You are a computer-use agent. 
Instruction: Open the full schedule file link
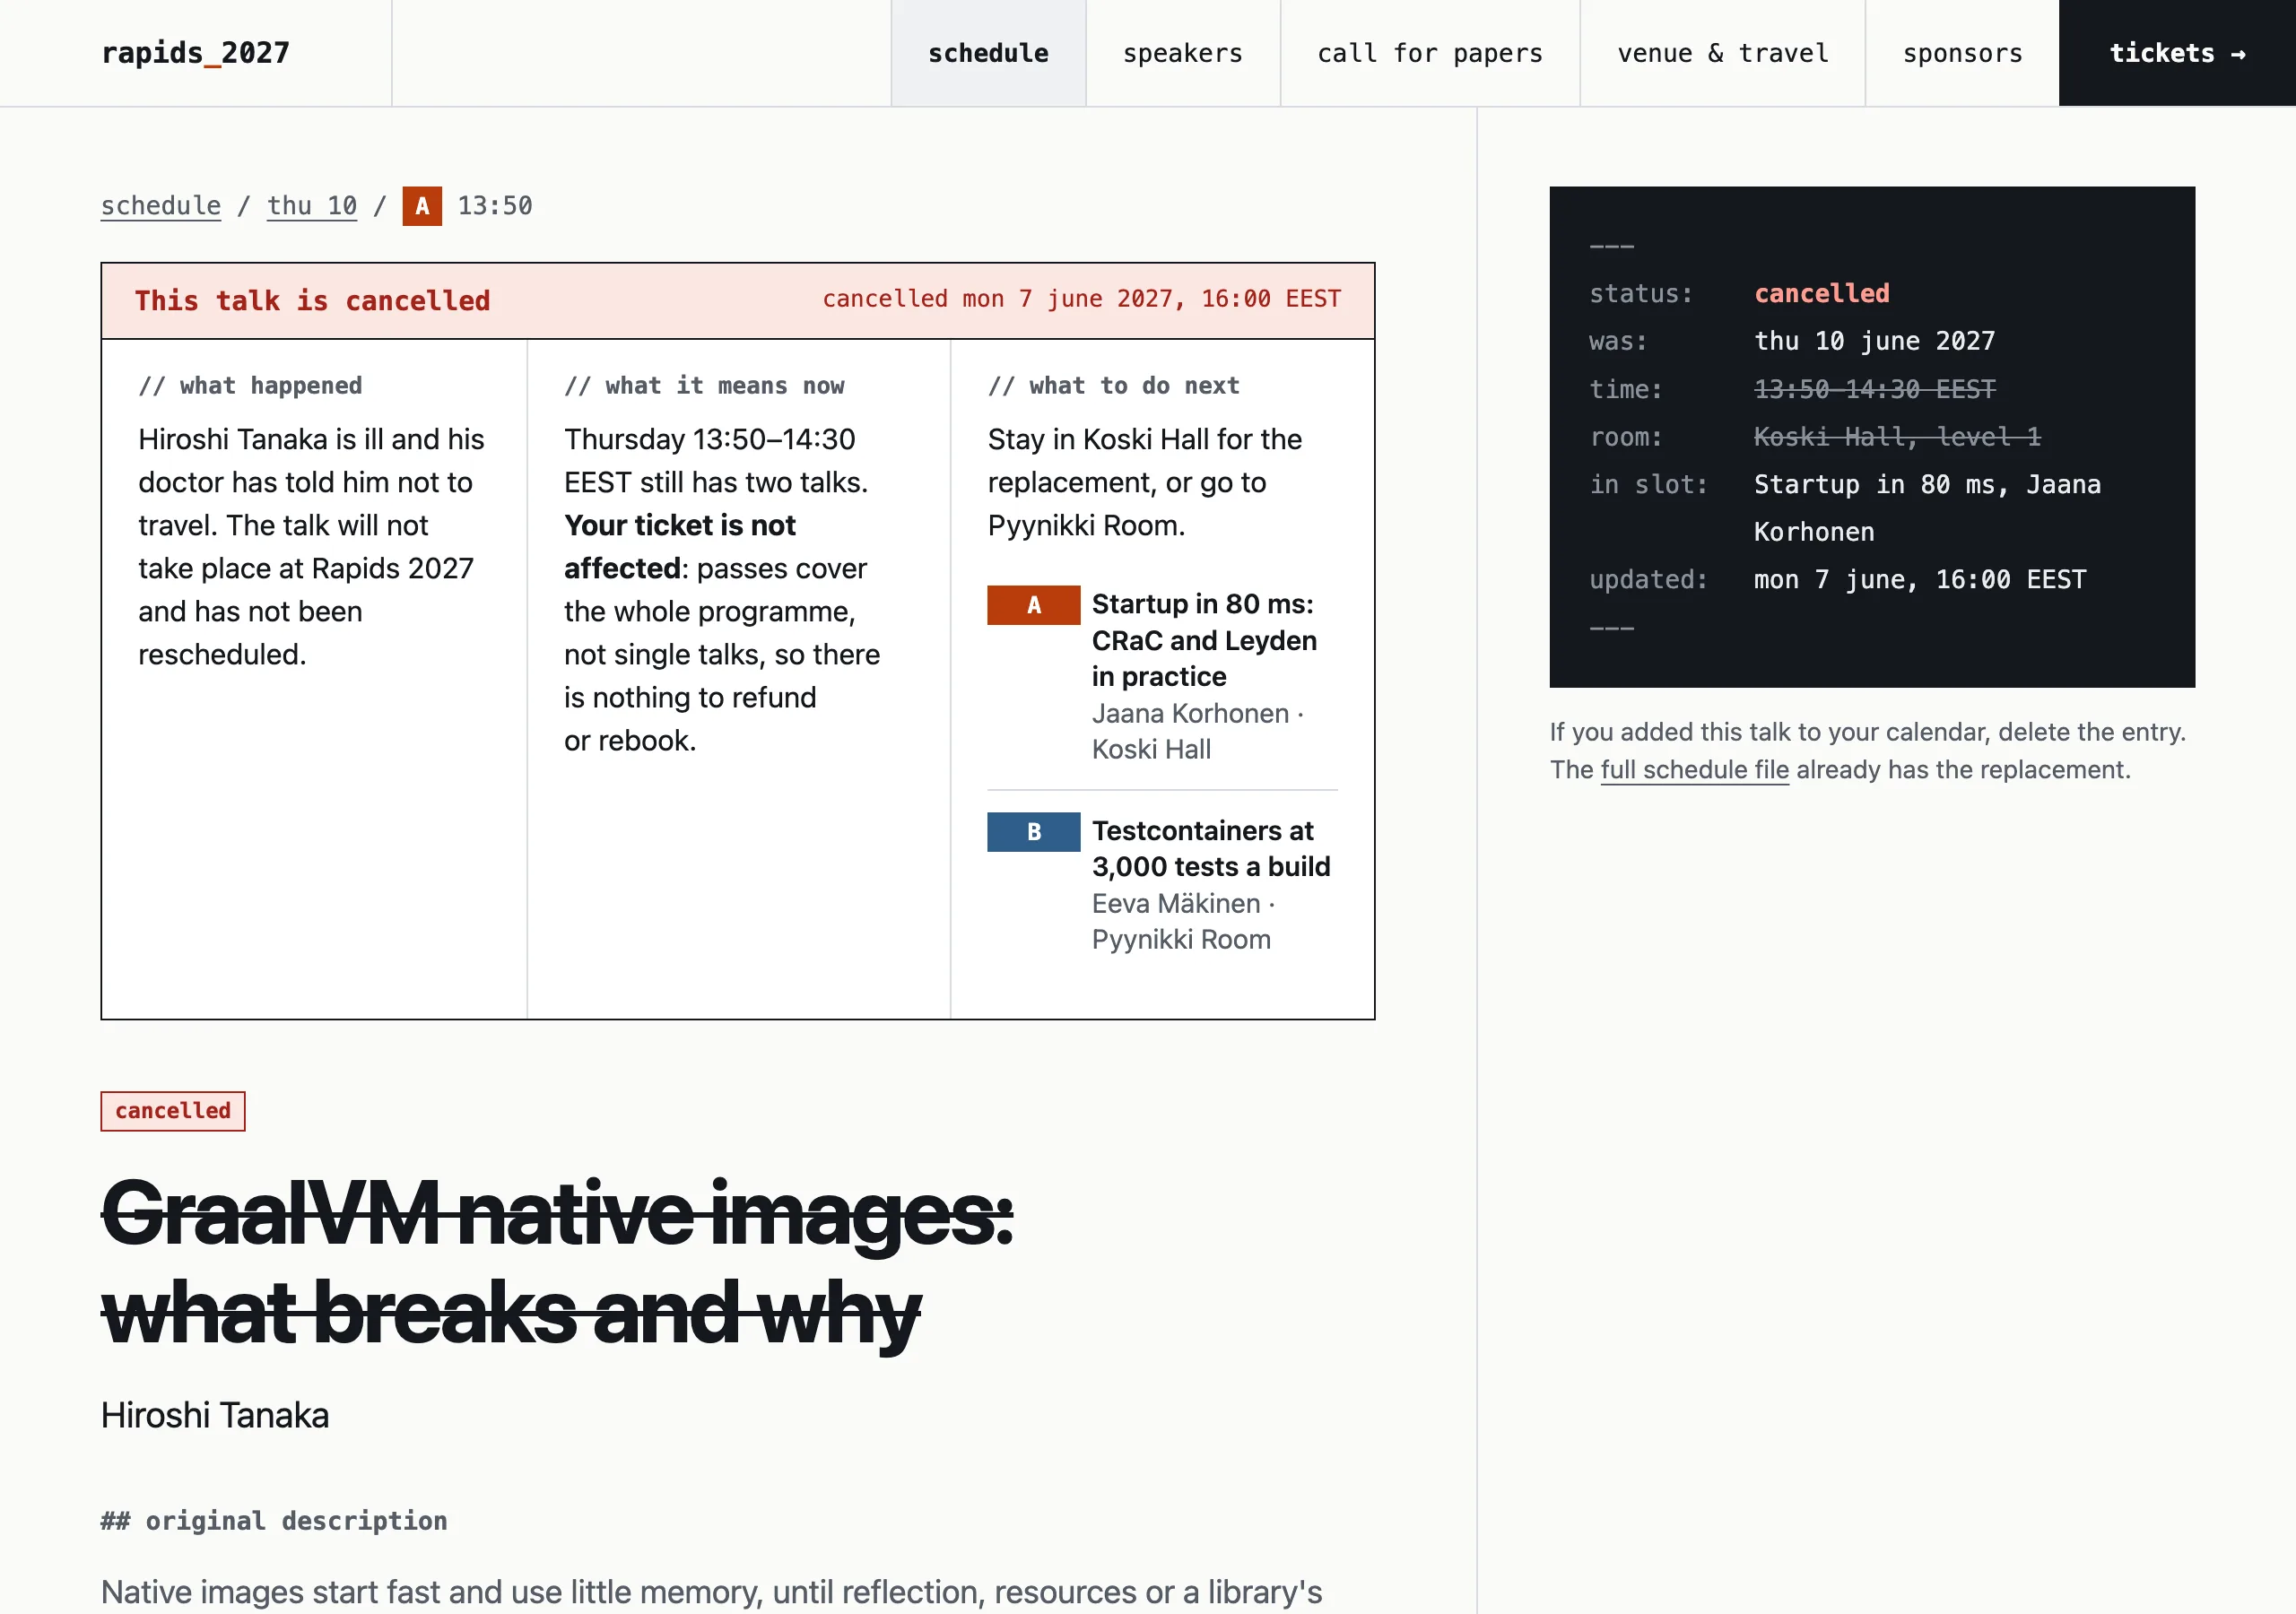pyautogui.click(x=1695, y=770)
